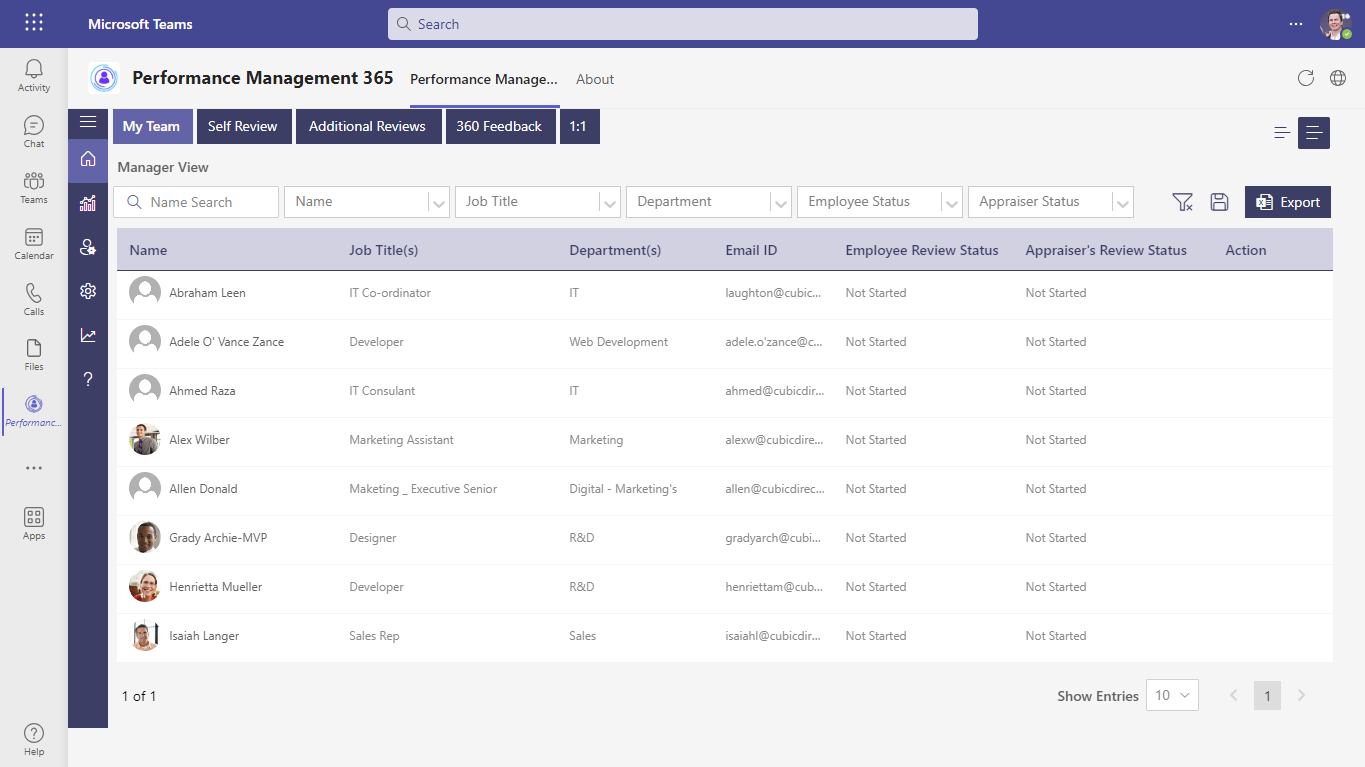Go to page 1 in pagination
This screenshot has width=1365, height=767.
click(1267, 695)
